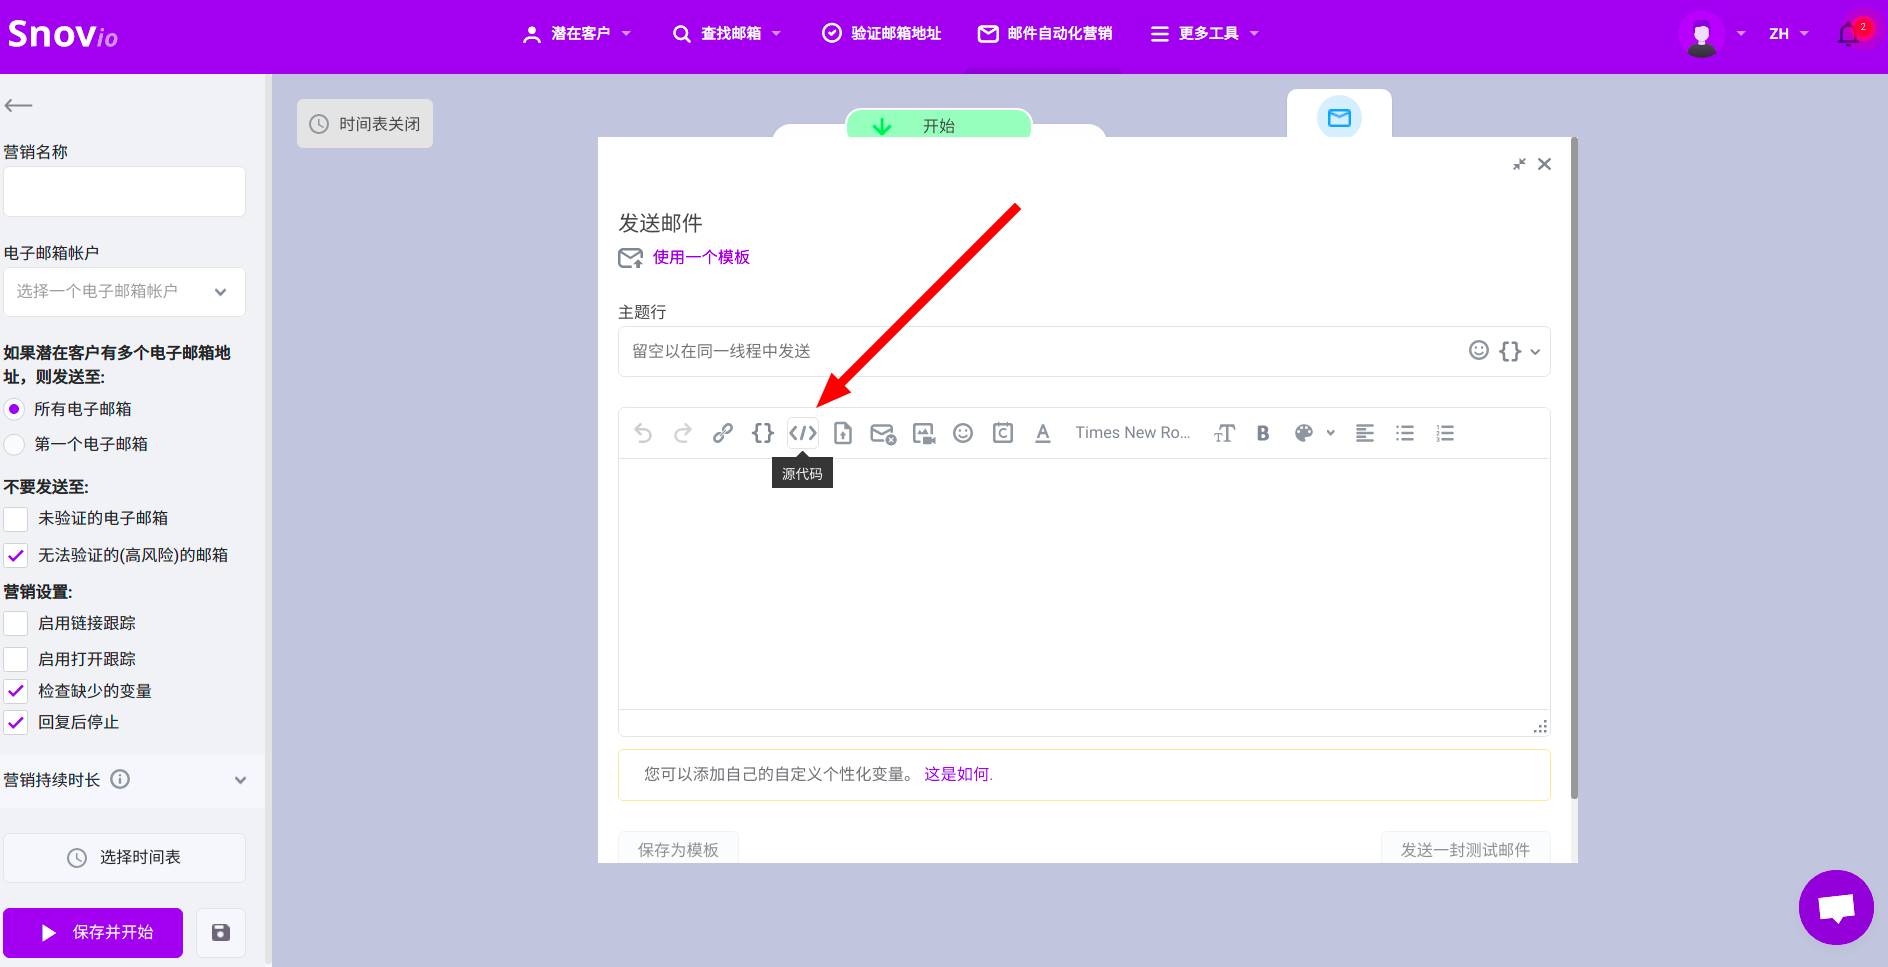This screenshot has width=1888, height=967.
Task: Check 未验证的电子邮箱 checkbox
Action: [x=16, y=519]
